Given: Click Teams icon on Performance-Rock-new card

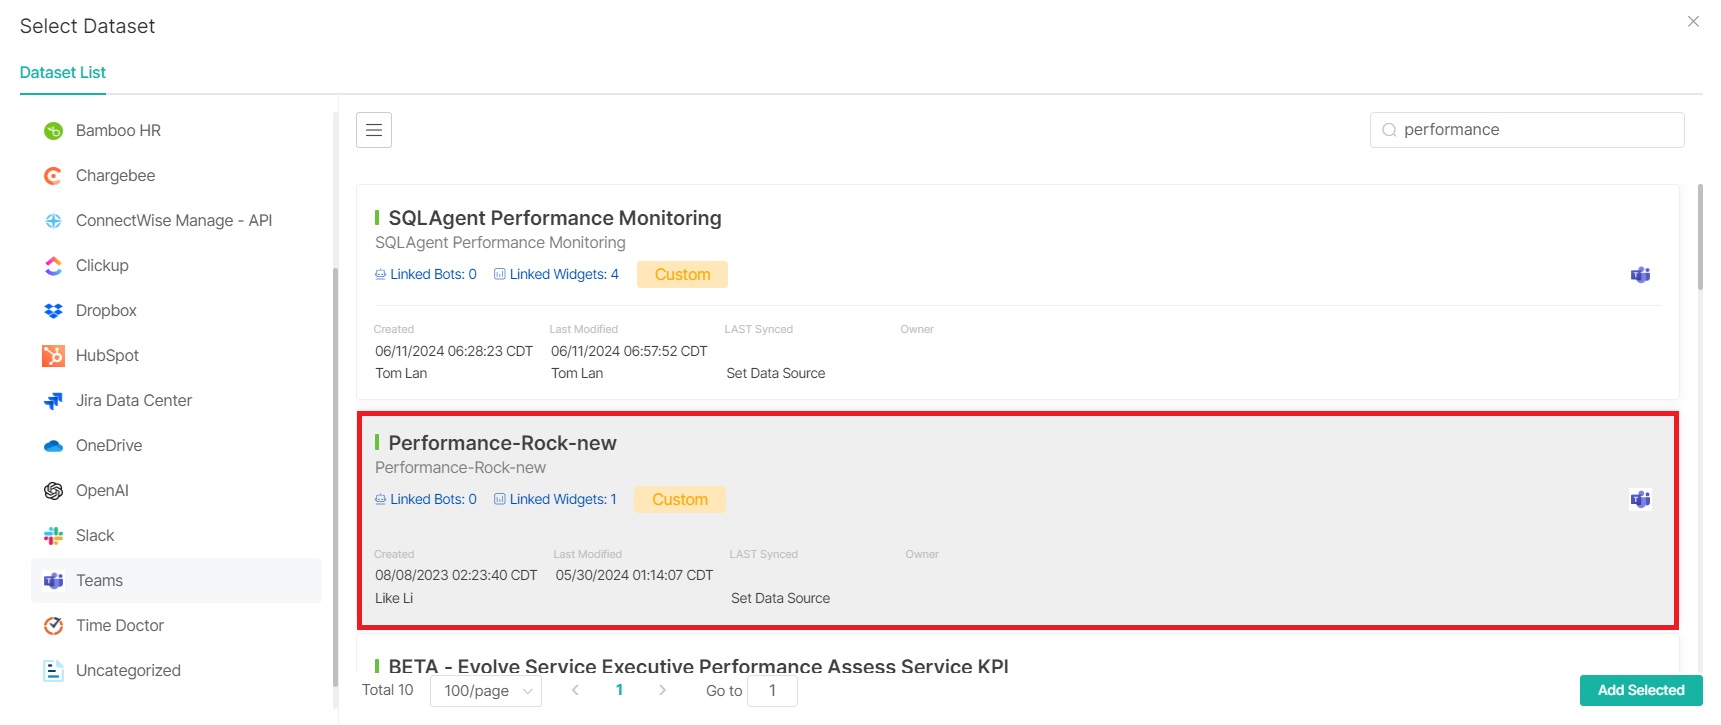Looking at the screenshot, I should (x=1640, y=500).
